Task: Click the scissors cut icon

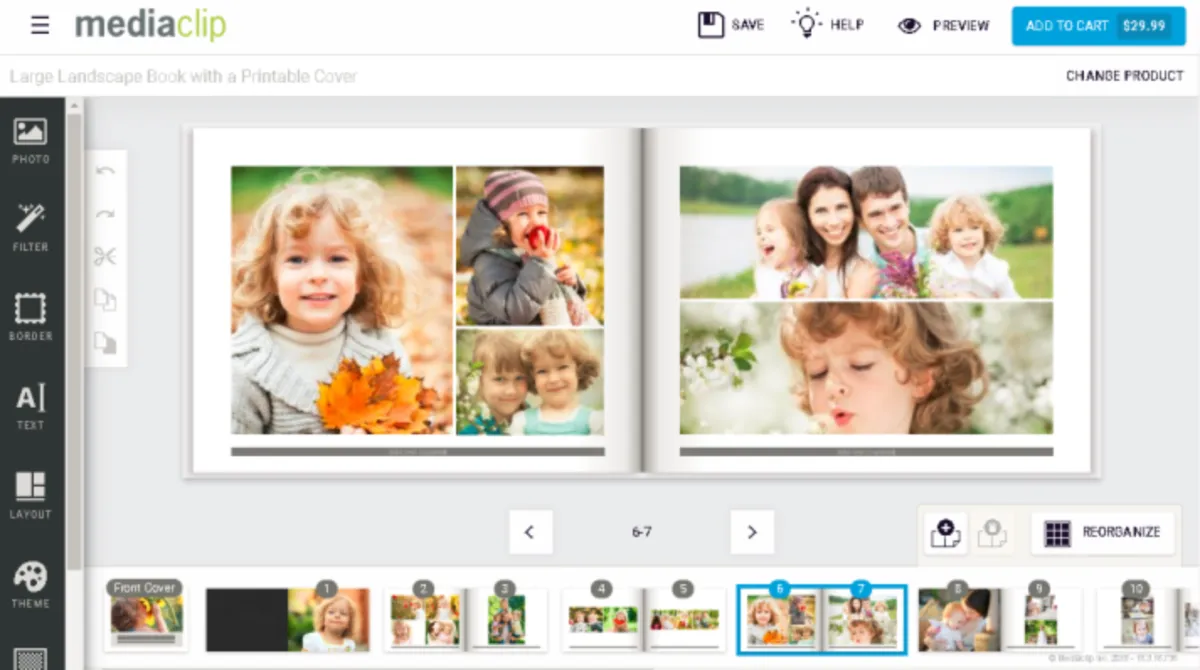Action: [105, 256]
